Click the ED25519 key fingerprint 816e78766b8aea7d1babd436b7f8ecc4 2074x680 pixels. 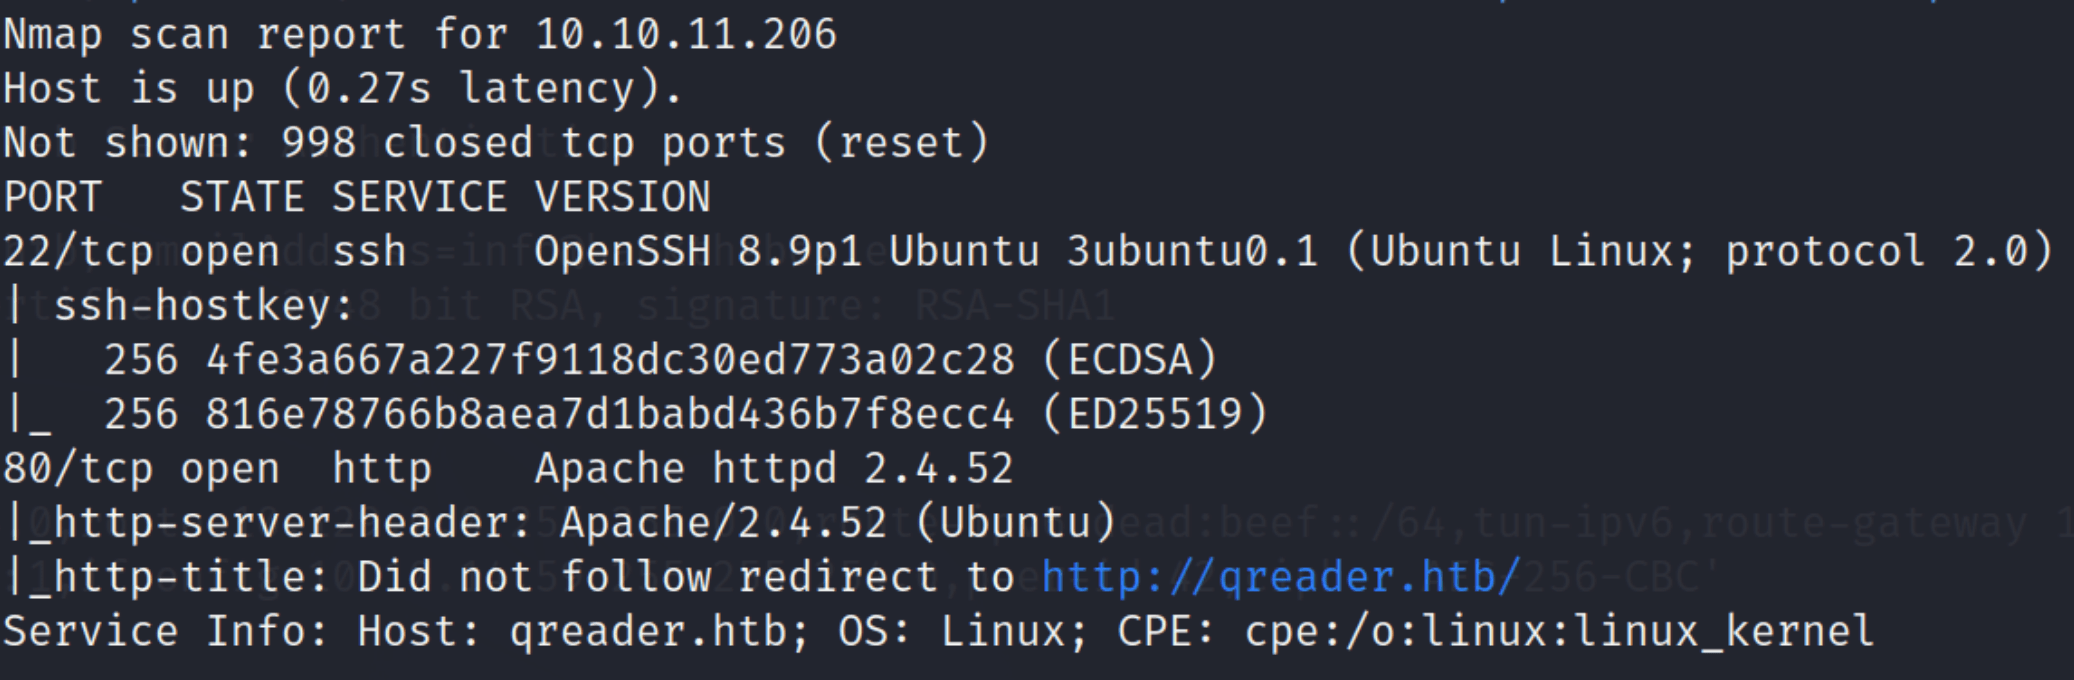click(x=610, y=414)
